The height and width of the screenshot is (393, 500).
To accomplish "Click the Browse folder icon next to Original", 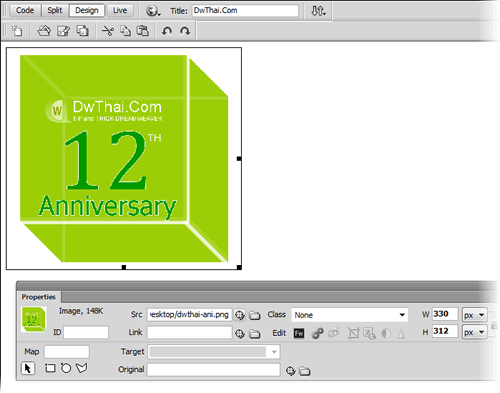I will coord(305,371).
